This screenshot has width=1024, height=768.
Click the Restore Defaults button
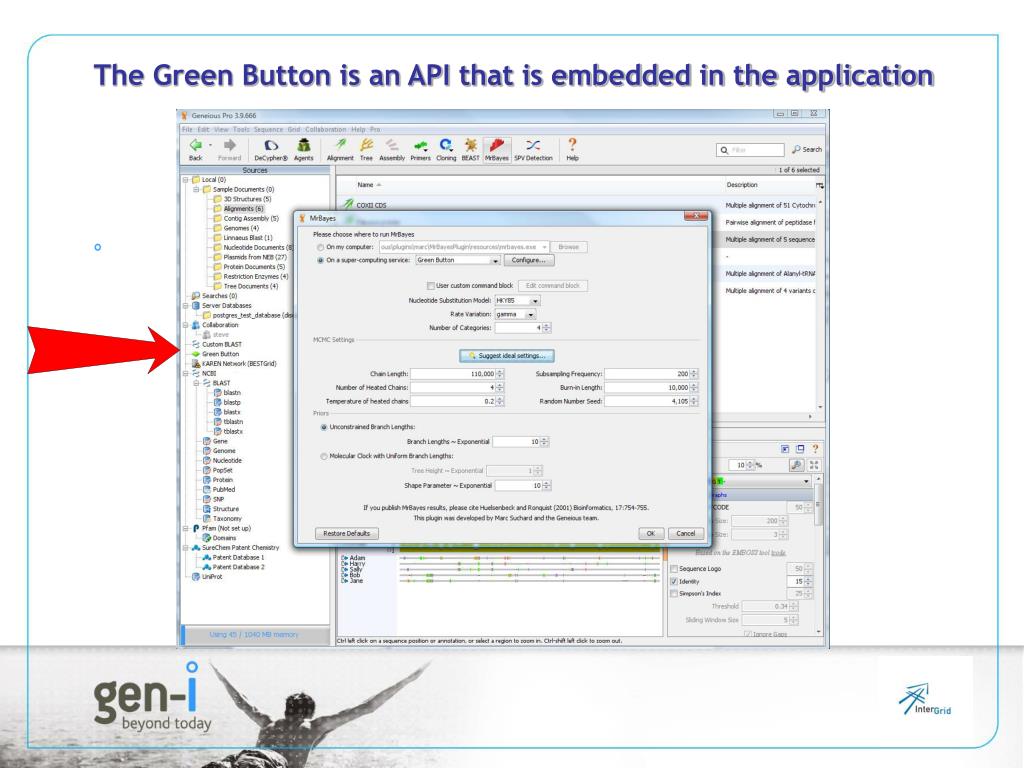347,534
